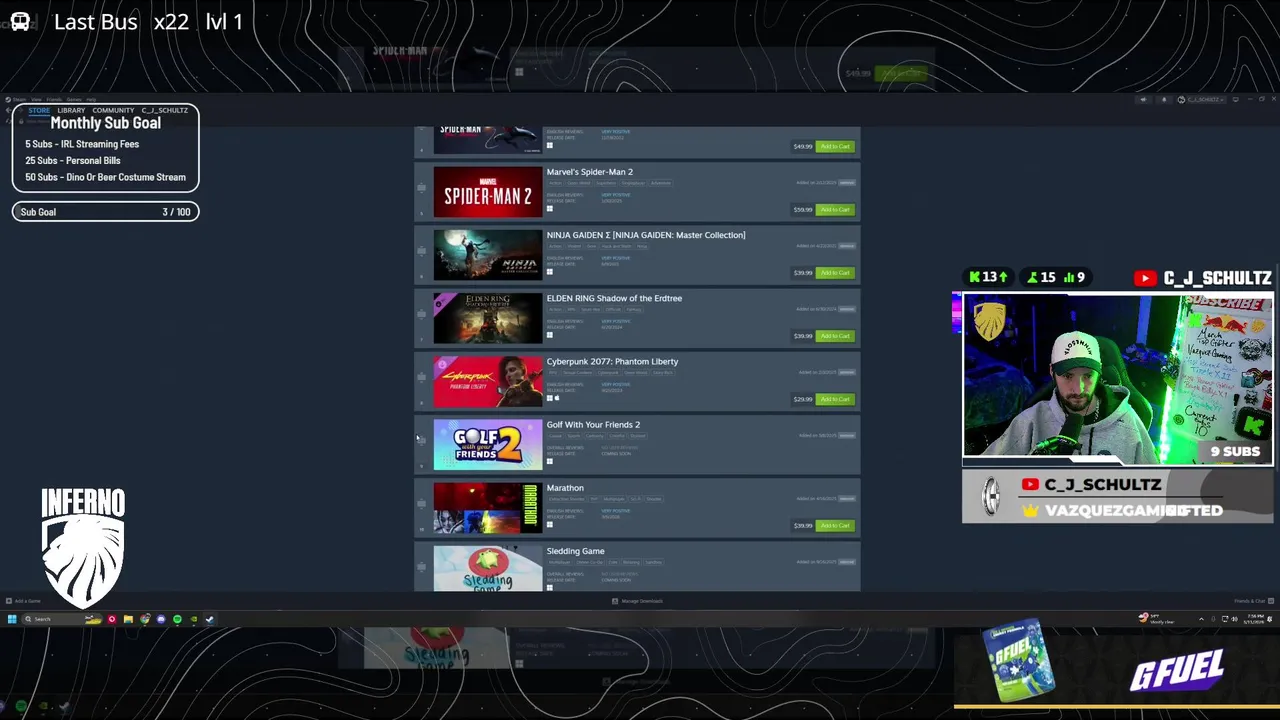Grab the reorder handle for Marathon row
This screenshot has width=1280, height=720.
(421, 503)
